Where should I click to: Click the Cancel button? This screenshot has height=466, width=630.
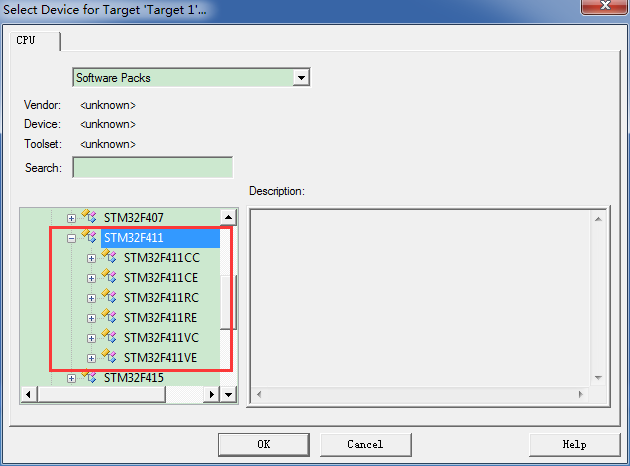(x=365, y=444)
